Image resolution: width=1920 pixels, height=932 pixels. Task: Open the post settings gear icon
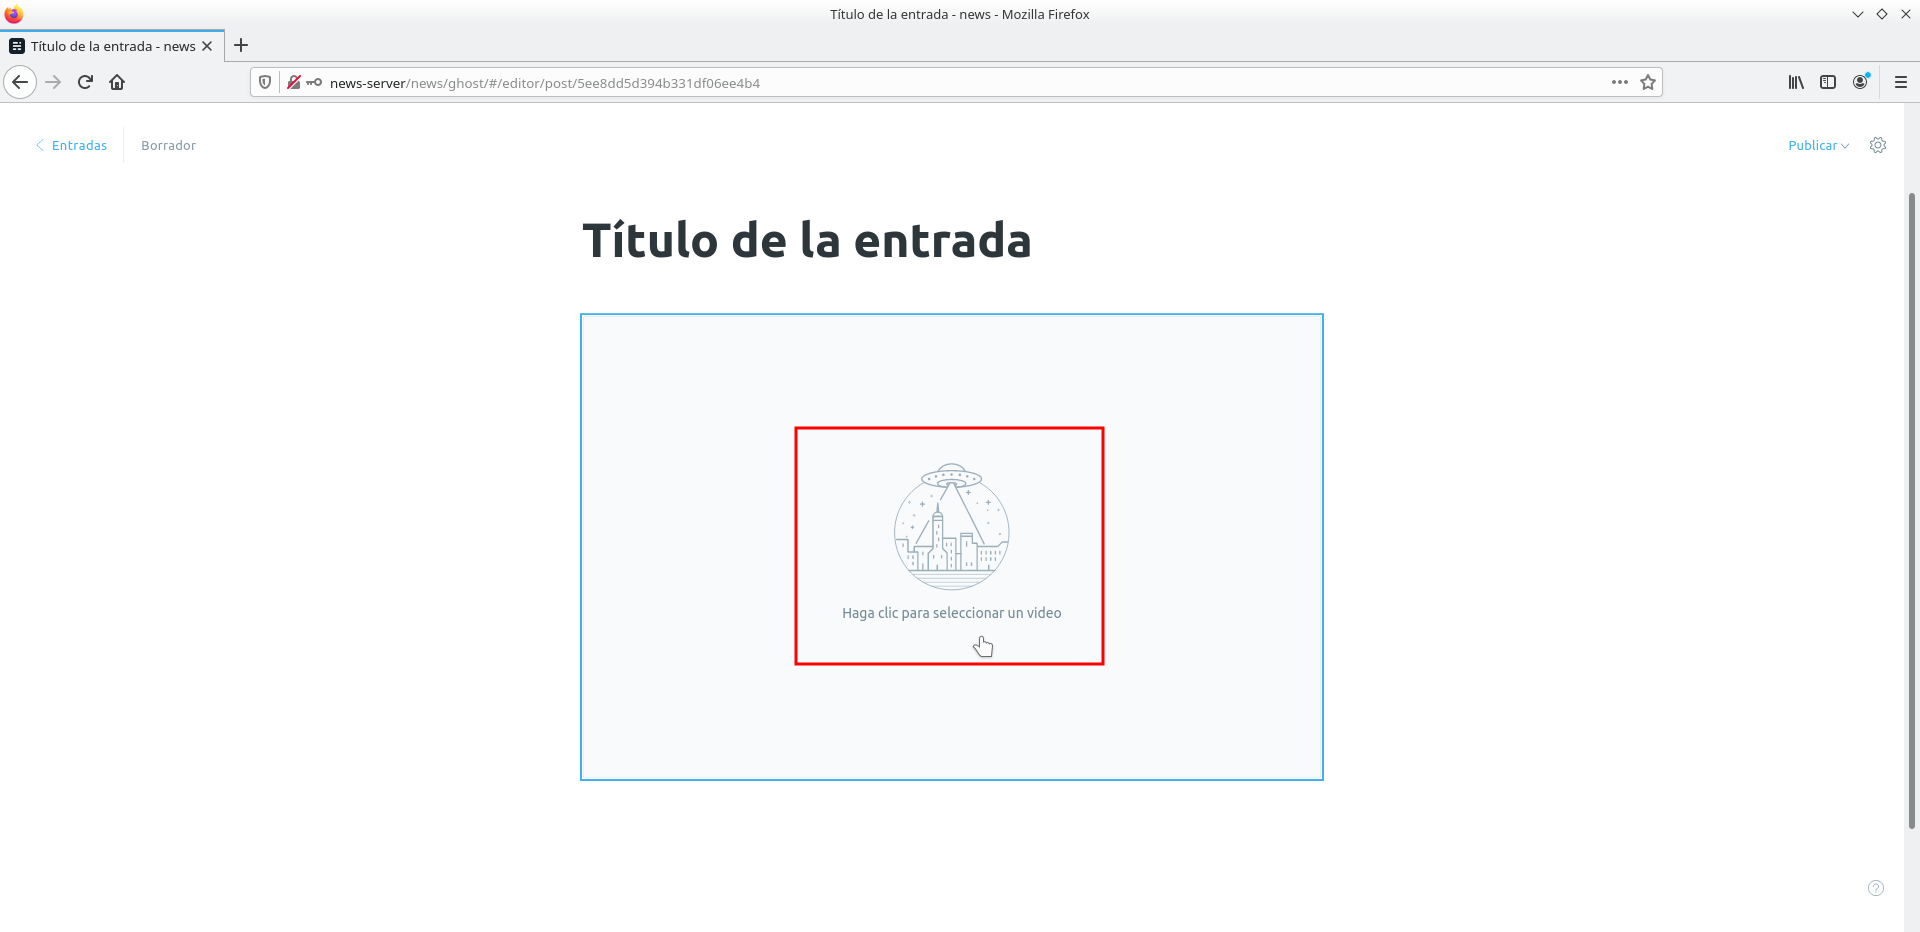click(1878, 145)
